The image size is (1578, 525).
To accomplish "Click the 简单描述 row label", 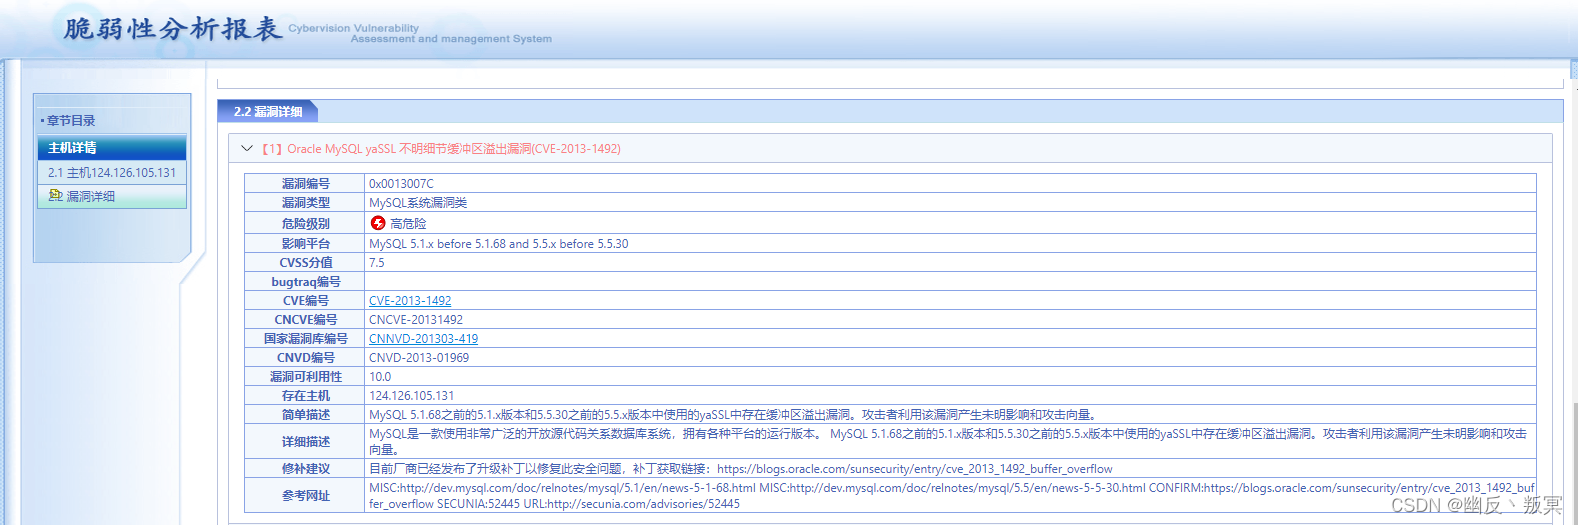I will click(305, 415).
